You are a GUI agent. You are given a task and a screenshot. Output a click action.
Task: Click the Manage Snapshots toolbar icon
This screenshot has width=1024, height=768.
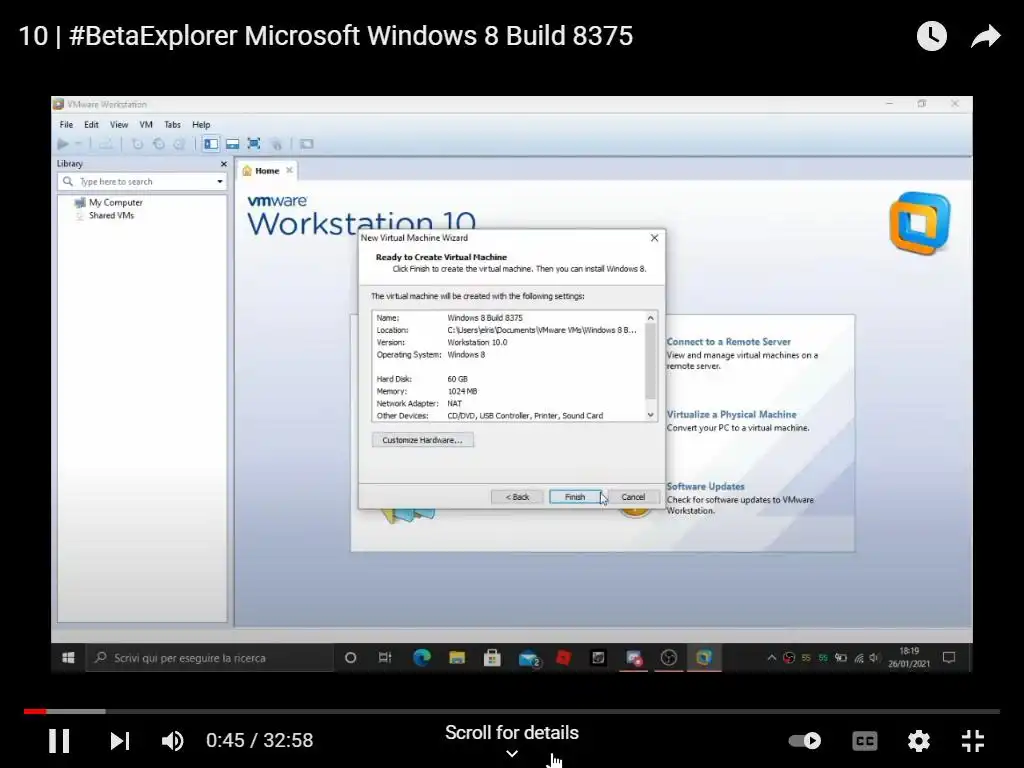pyautogui.click(x=179, y=144)
